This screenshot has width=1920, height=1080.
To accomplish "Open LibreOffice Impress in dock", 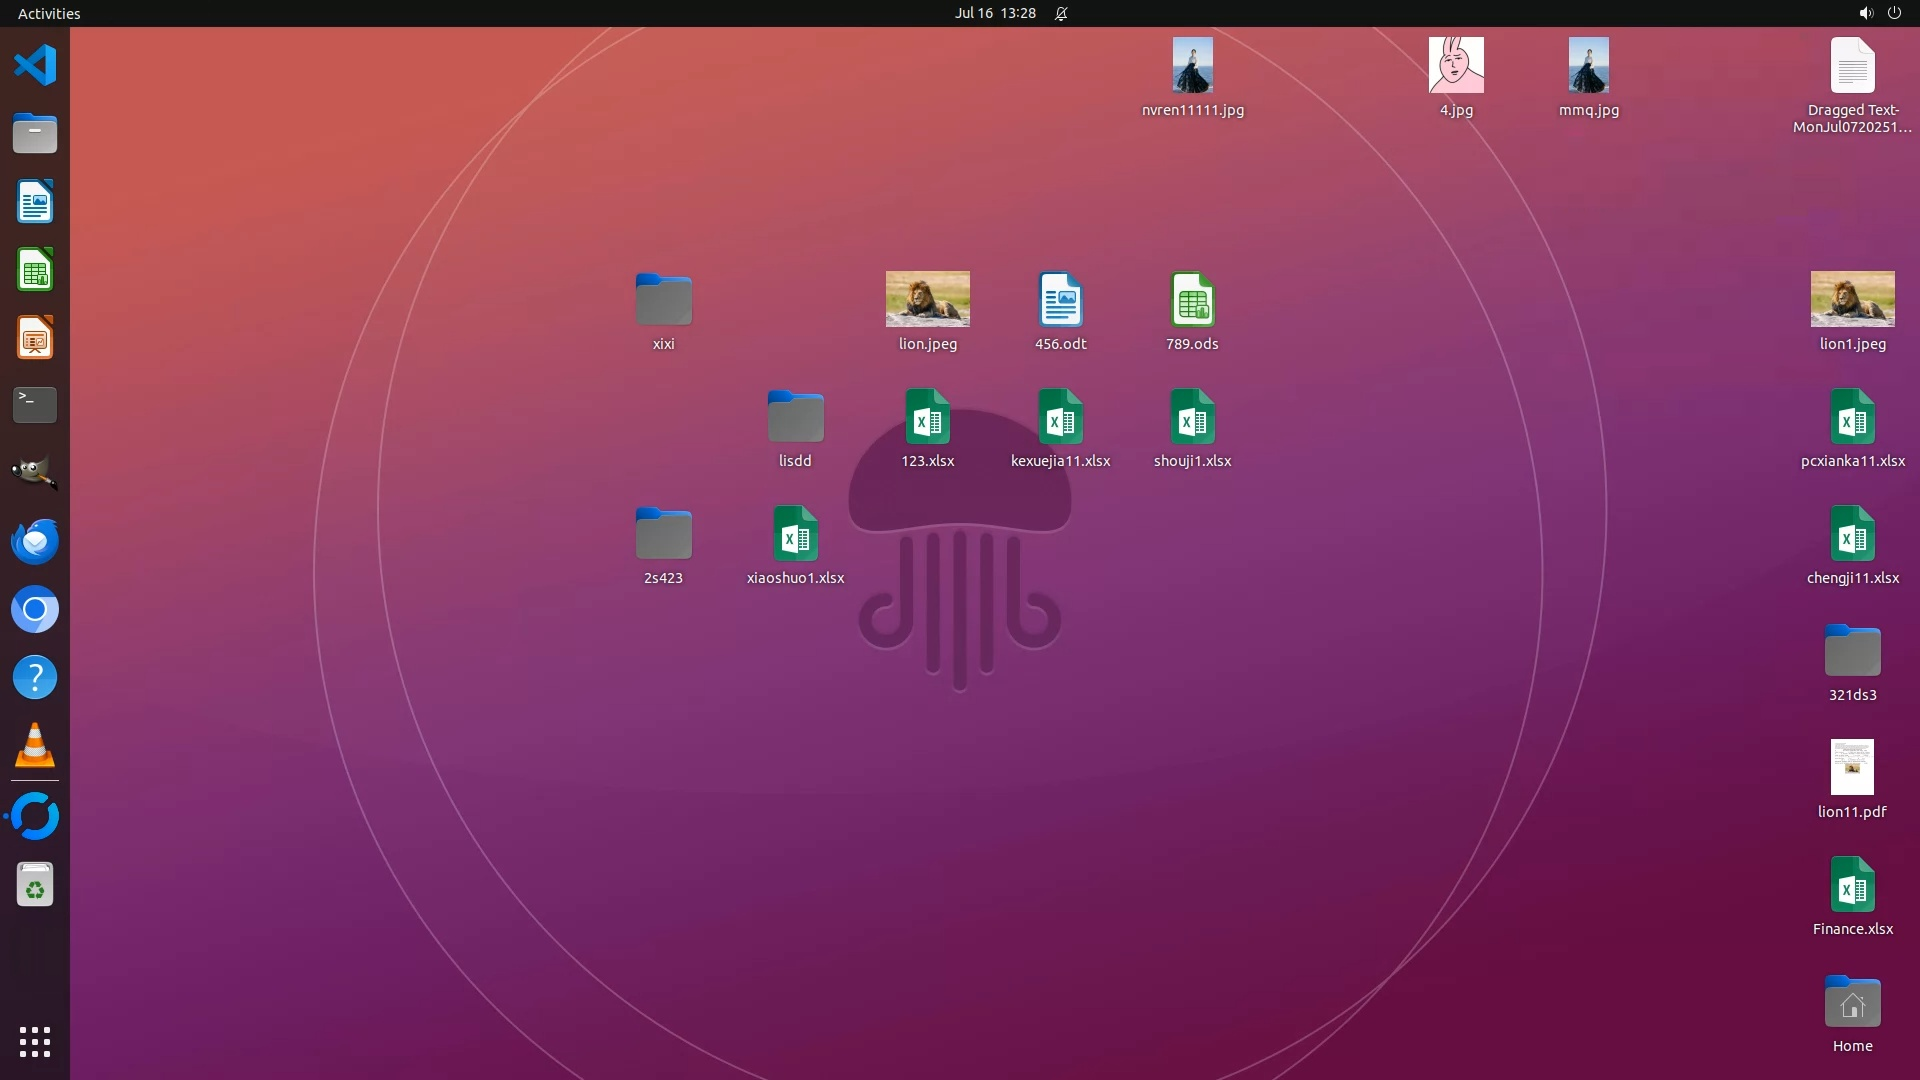I will click(35, 338).
